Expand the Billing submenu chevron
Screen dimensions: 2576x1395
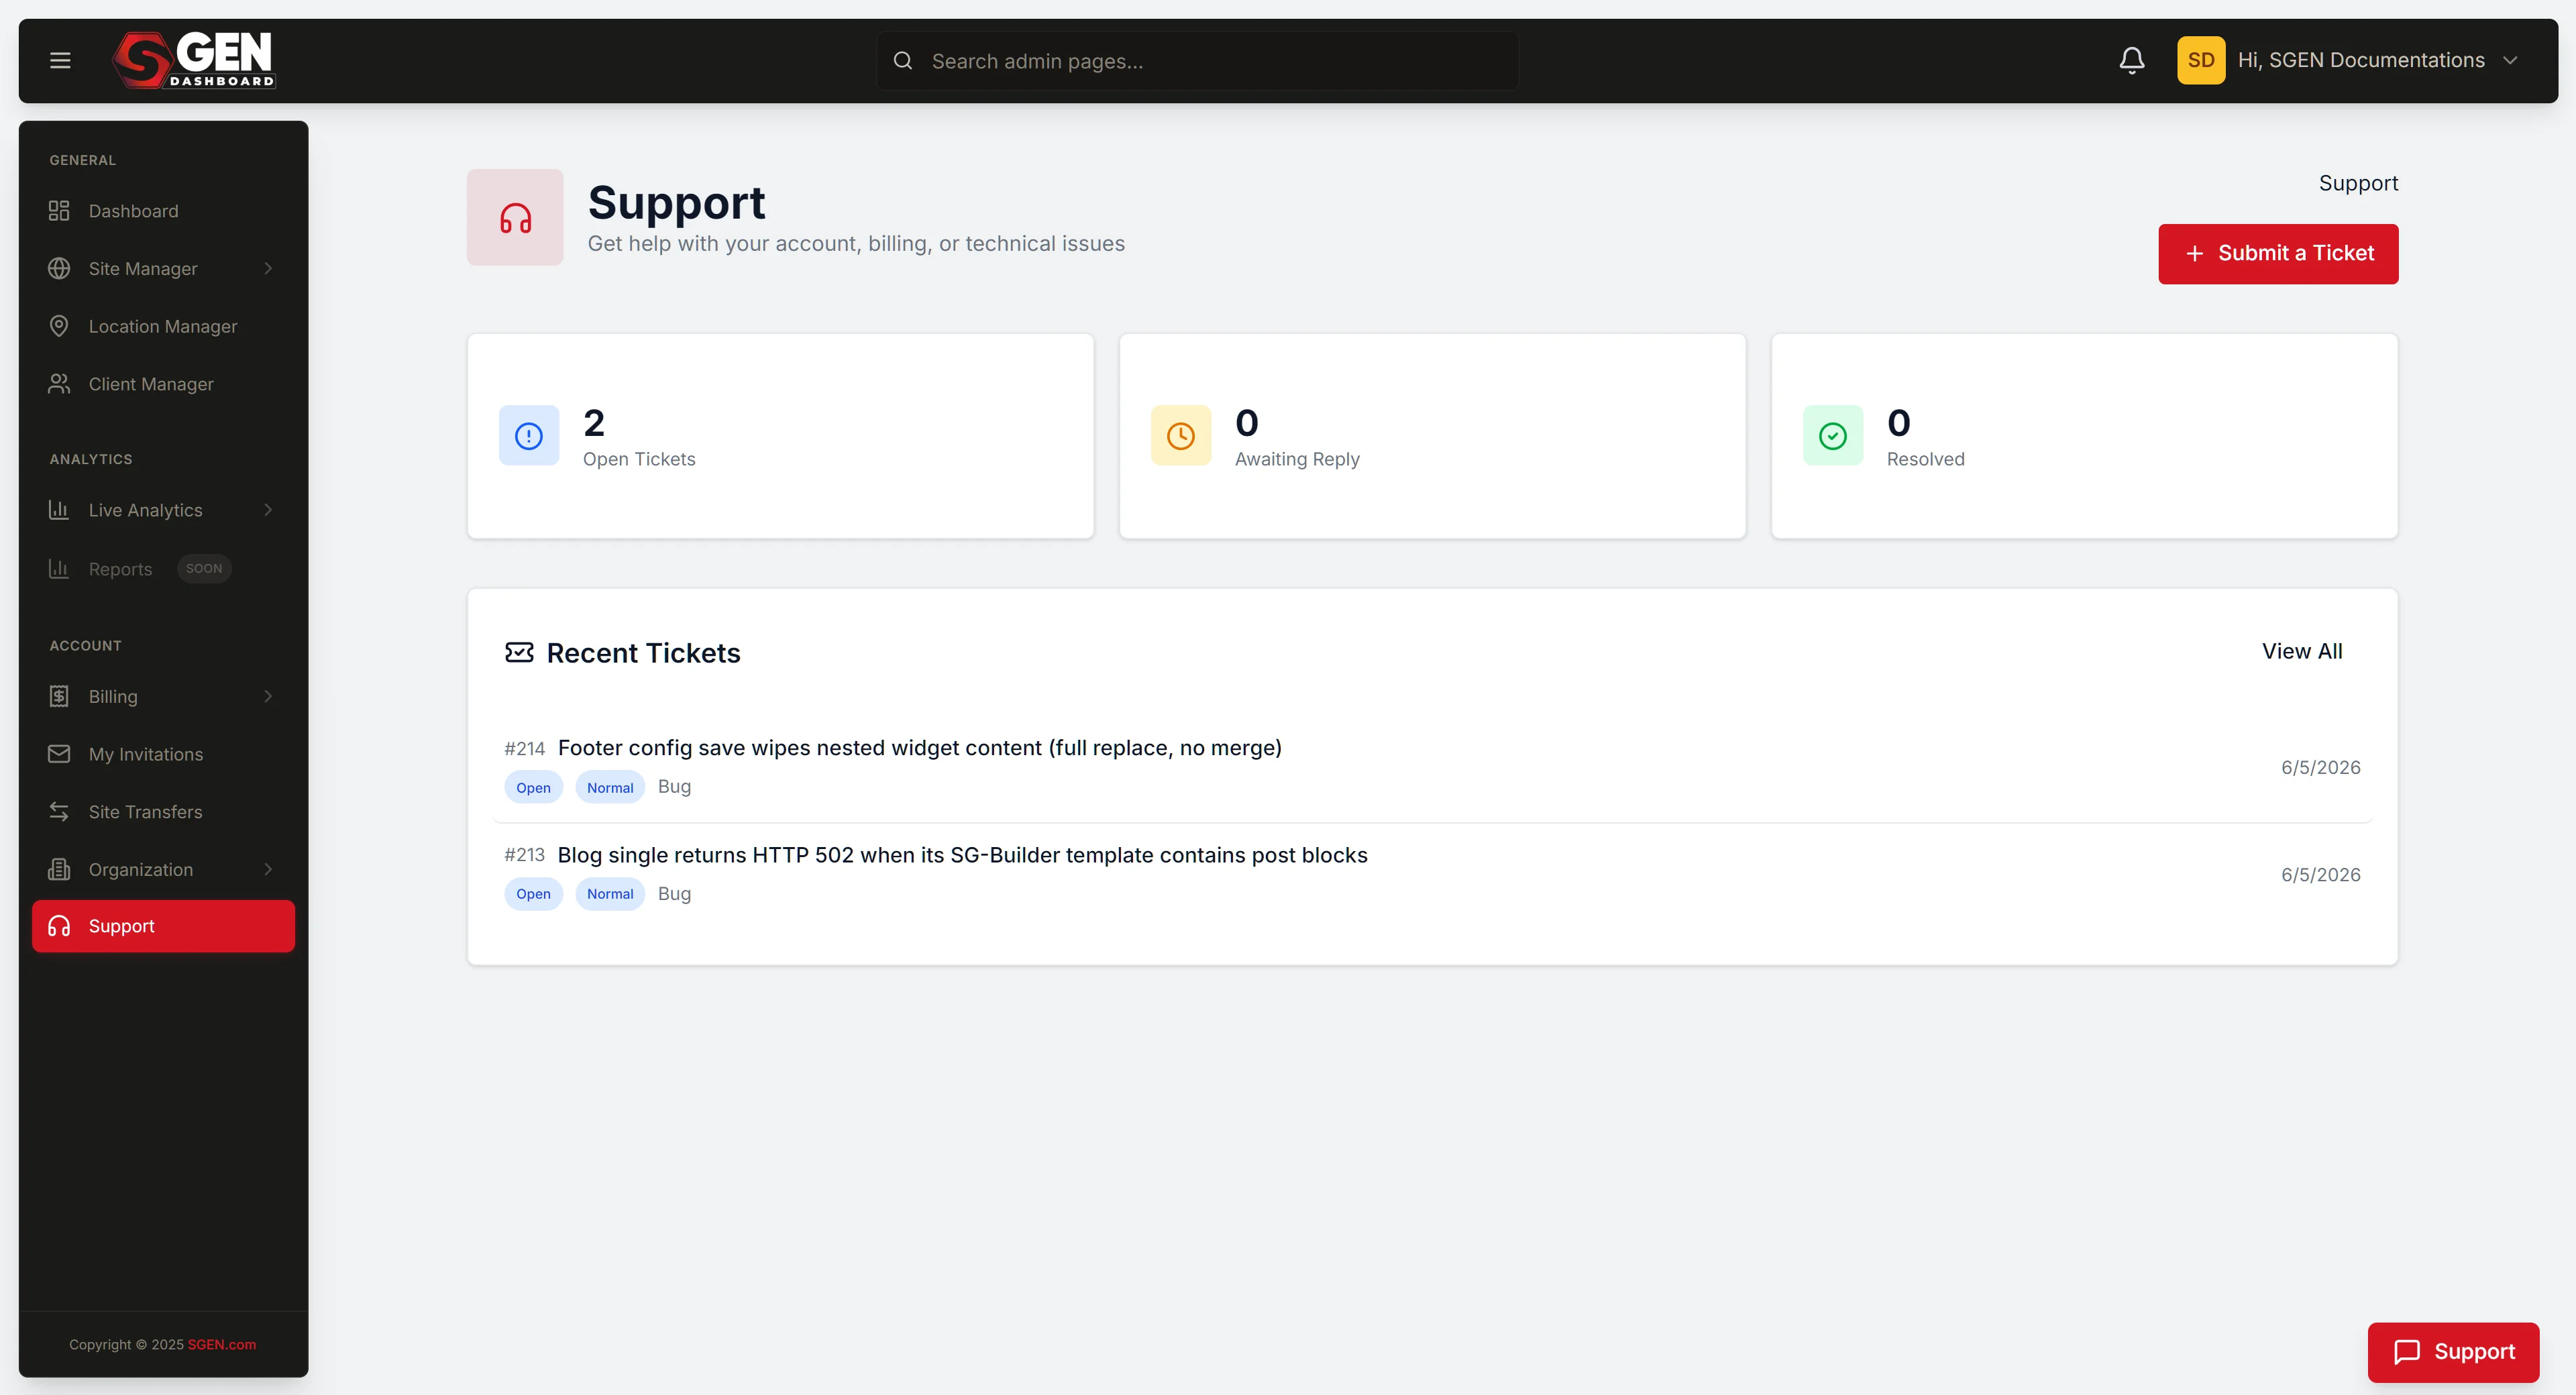tap(268, 697)
